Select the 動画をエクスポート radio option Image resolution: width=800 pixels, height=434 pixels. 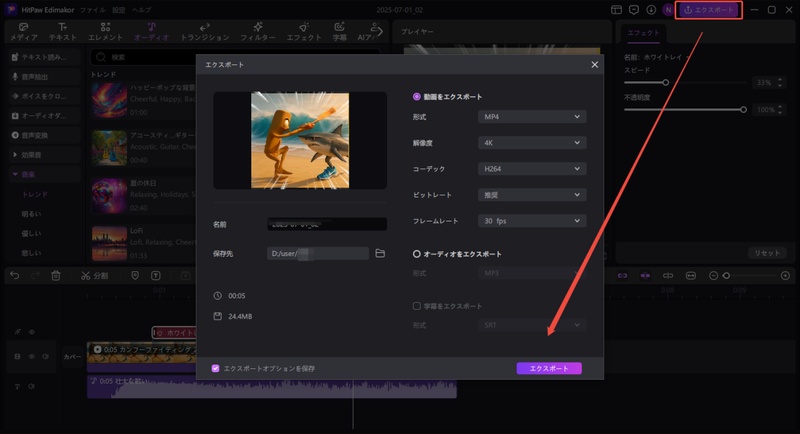[x=417, y=97]
